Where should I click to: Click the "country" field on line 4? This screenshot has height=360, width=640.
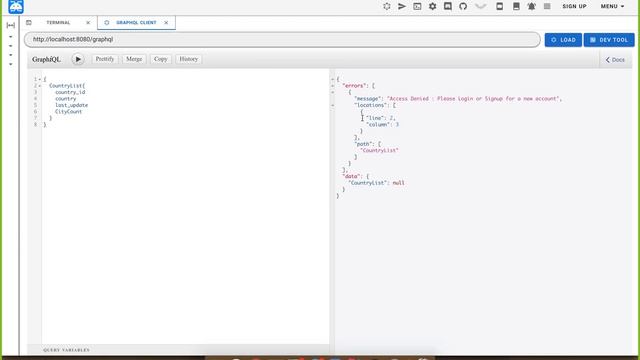[66, 99]
